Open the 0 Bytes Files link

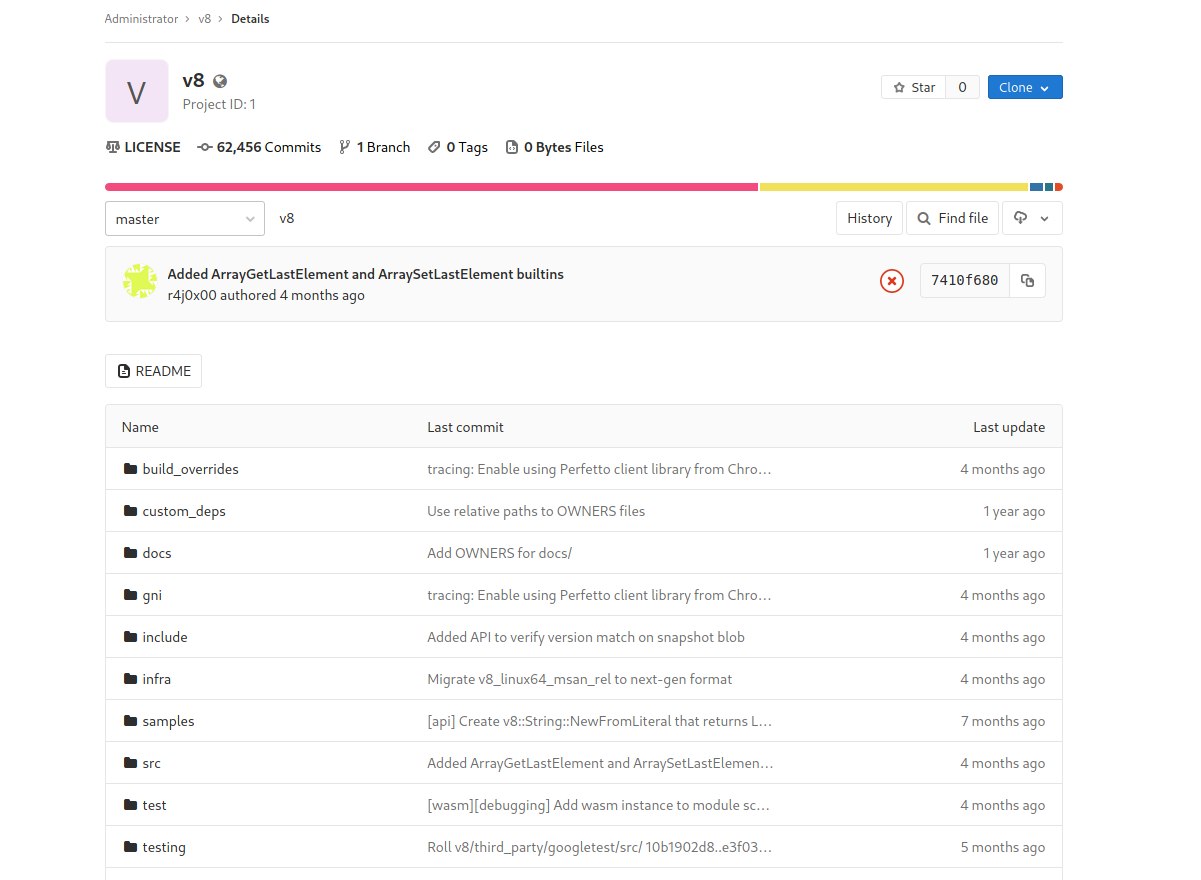coord(555,147)
